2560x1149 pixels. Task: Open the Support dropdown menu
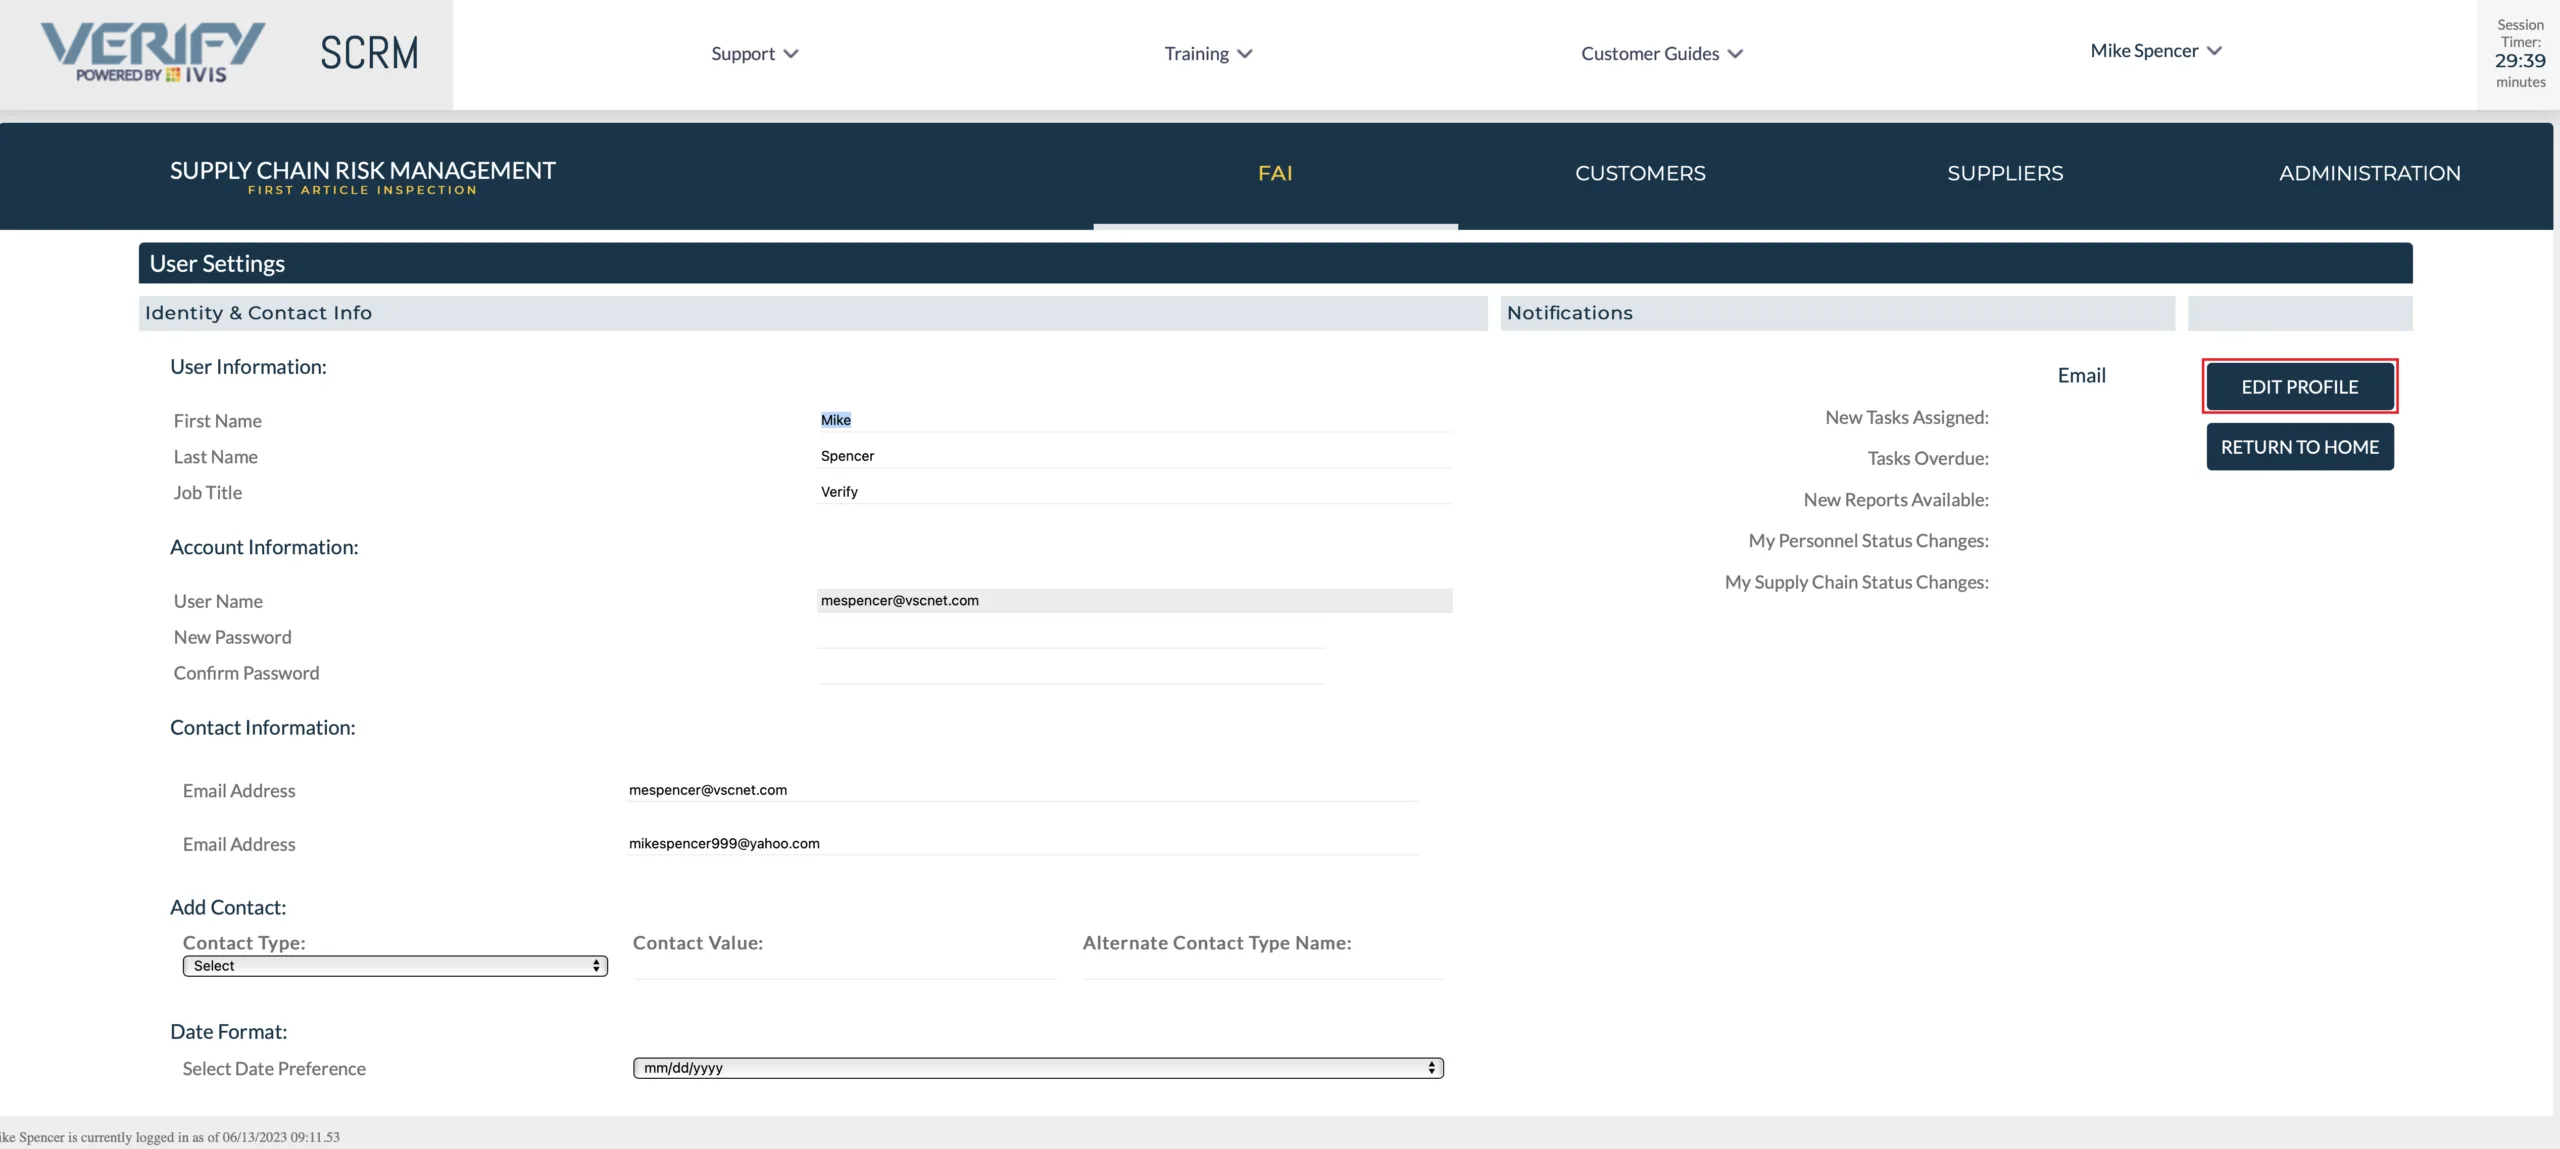pos(754,54)
